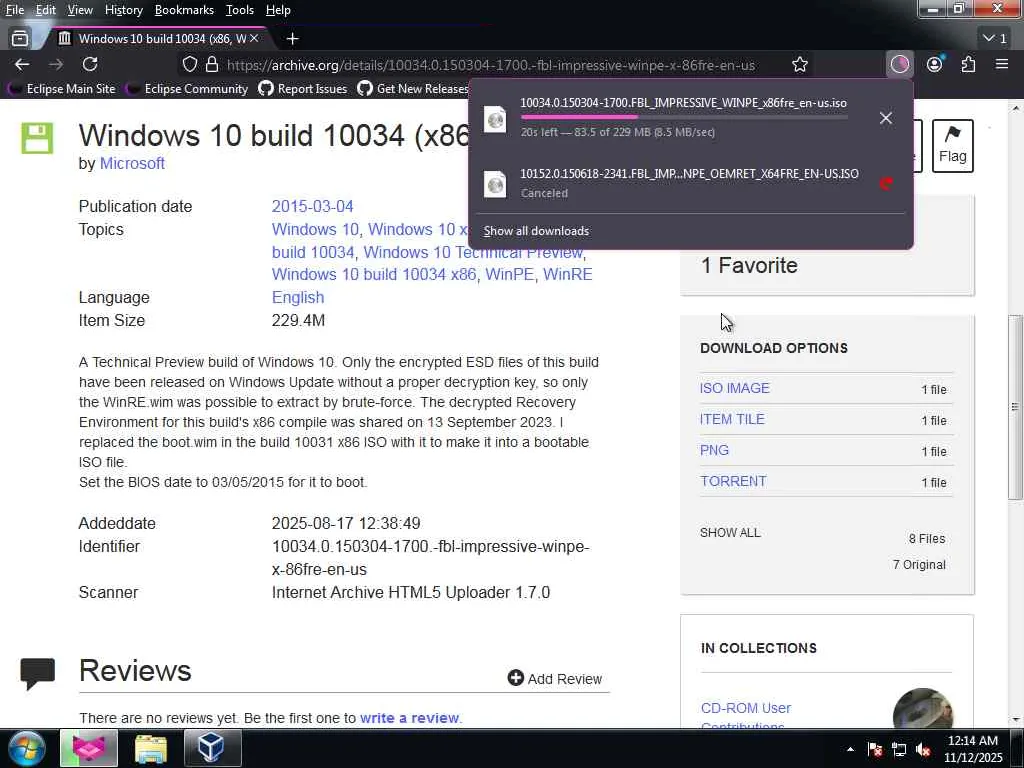Open Windows 10 build 10034 x86 topic

click(x=374, y=274)
